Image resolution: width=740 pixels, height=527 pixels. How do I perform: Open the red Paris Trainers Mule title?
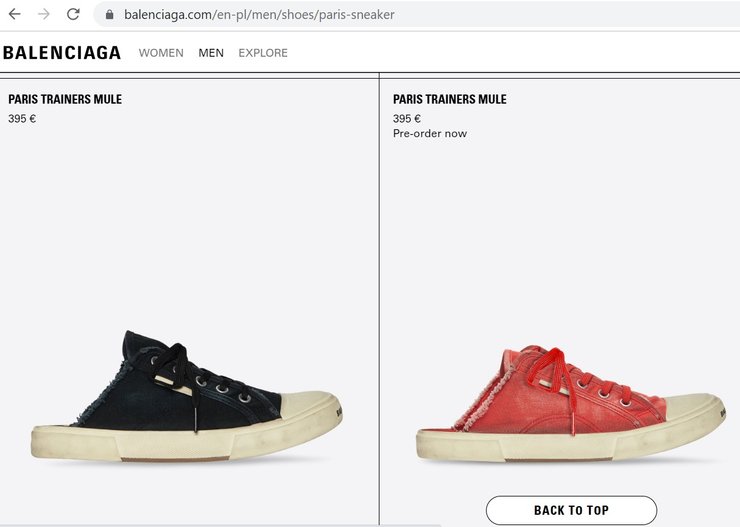[450, 99]
